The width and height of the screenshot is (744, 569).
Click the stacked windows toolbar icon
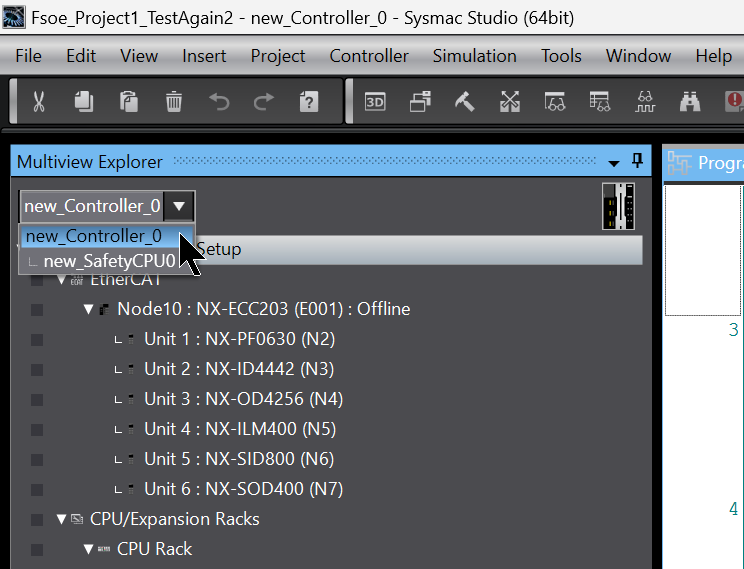click(x=420, y=102)
